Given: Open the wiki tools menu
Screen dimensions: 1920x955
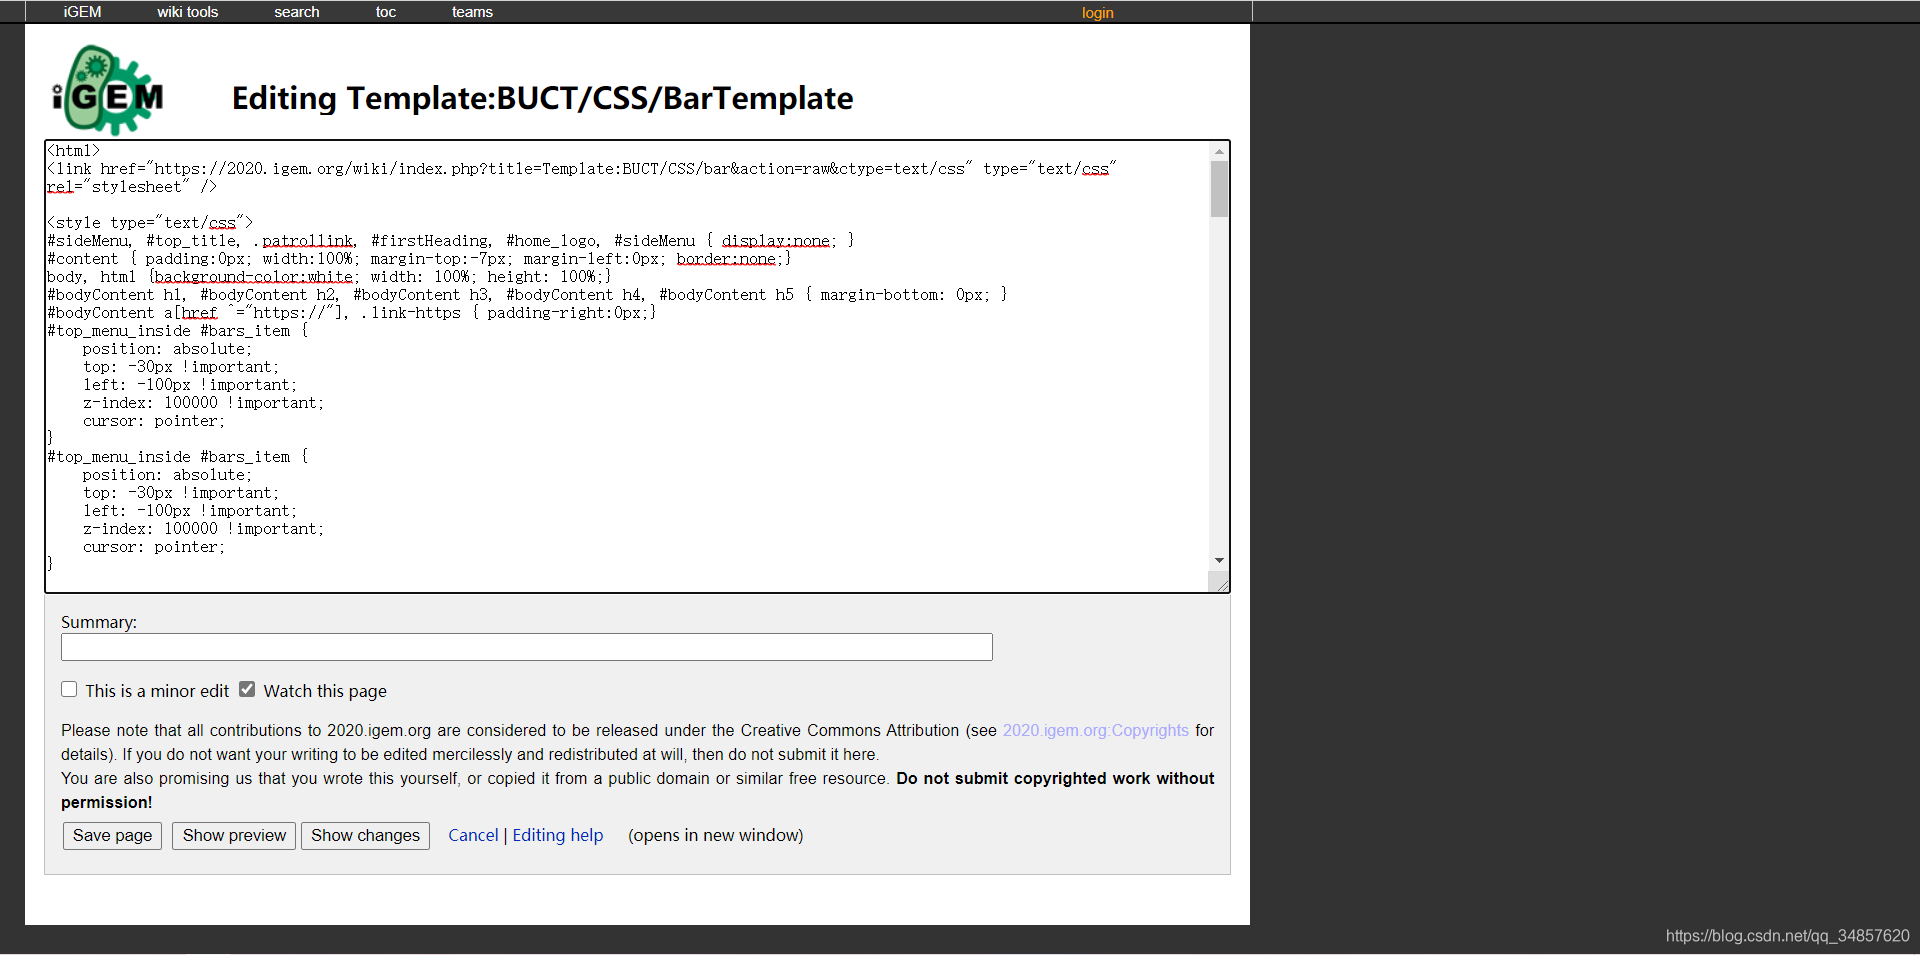Looking at the screenshot, I should 187,12.
